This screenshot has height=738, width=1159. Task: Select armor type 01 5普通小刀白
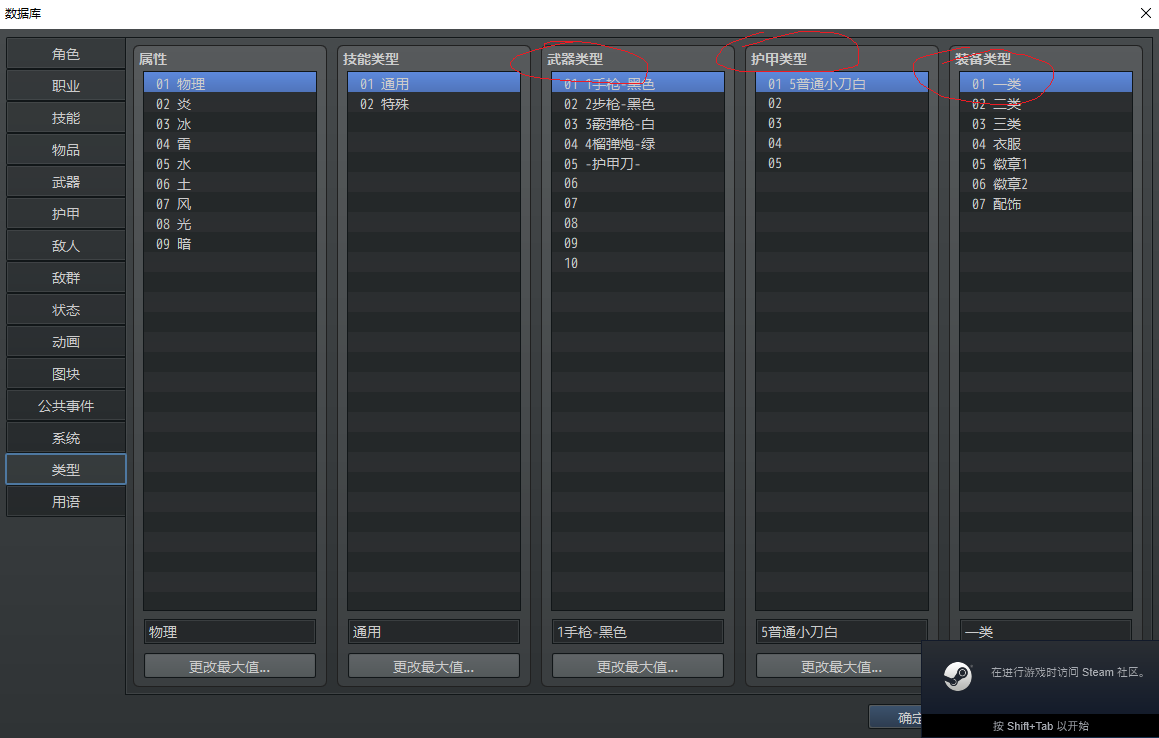click(842, 84)
